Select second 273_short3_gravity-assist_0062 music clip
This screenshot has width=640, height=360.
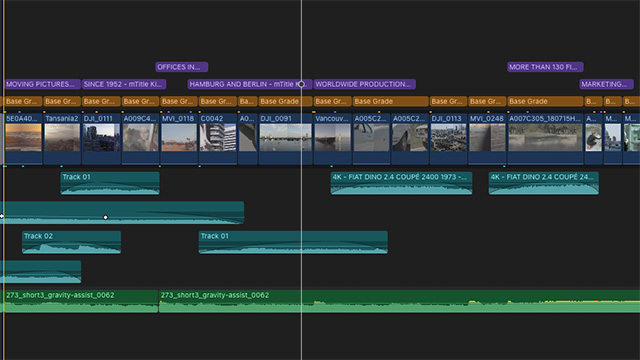pos(400,301)
